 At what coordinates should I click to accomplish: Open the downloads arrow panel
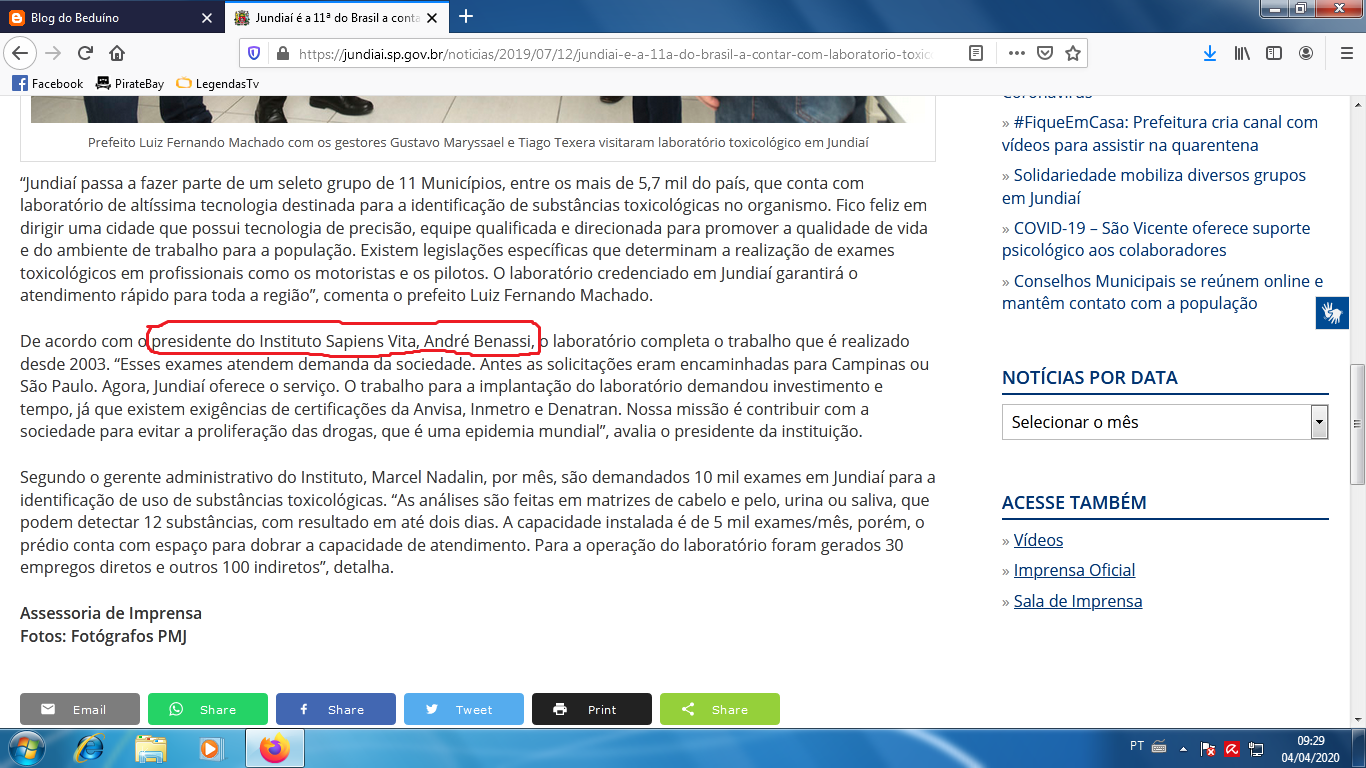click(x=1210, y=53)
